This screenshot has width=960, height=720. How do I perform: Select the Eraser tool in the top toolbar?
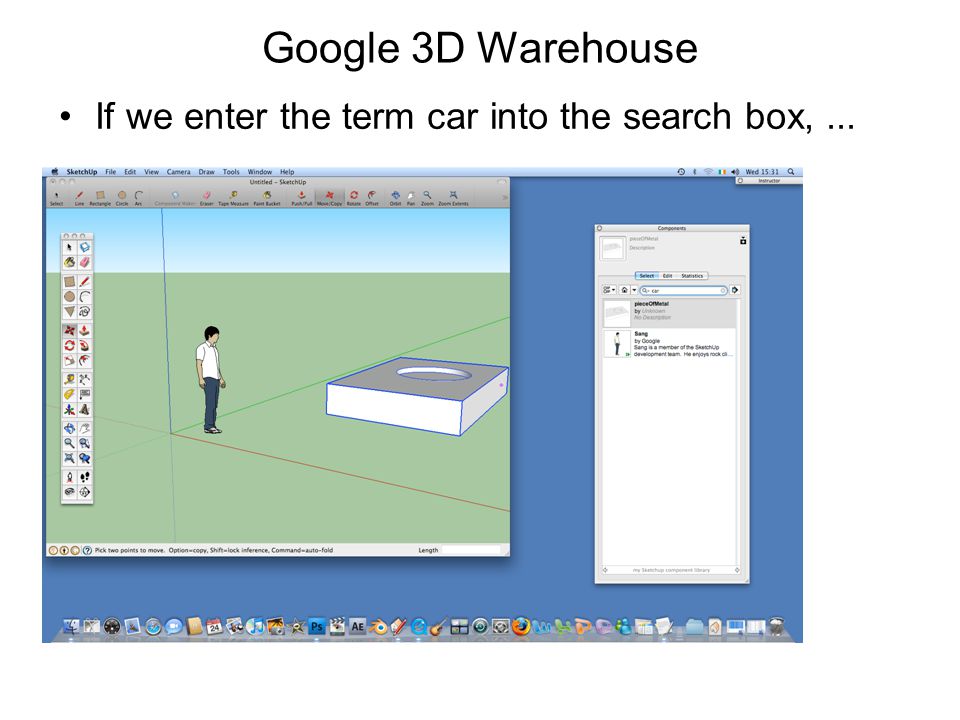(207, 196)
